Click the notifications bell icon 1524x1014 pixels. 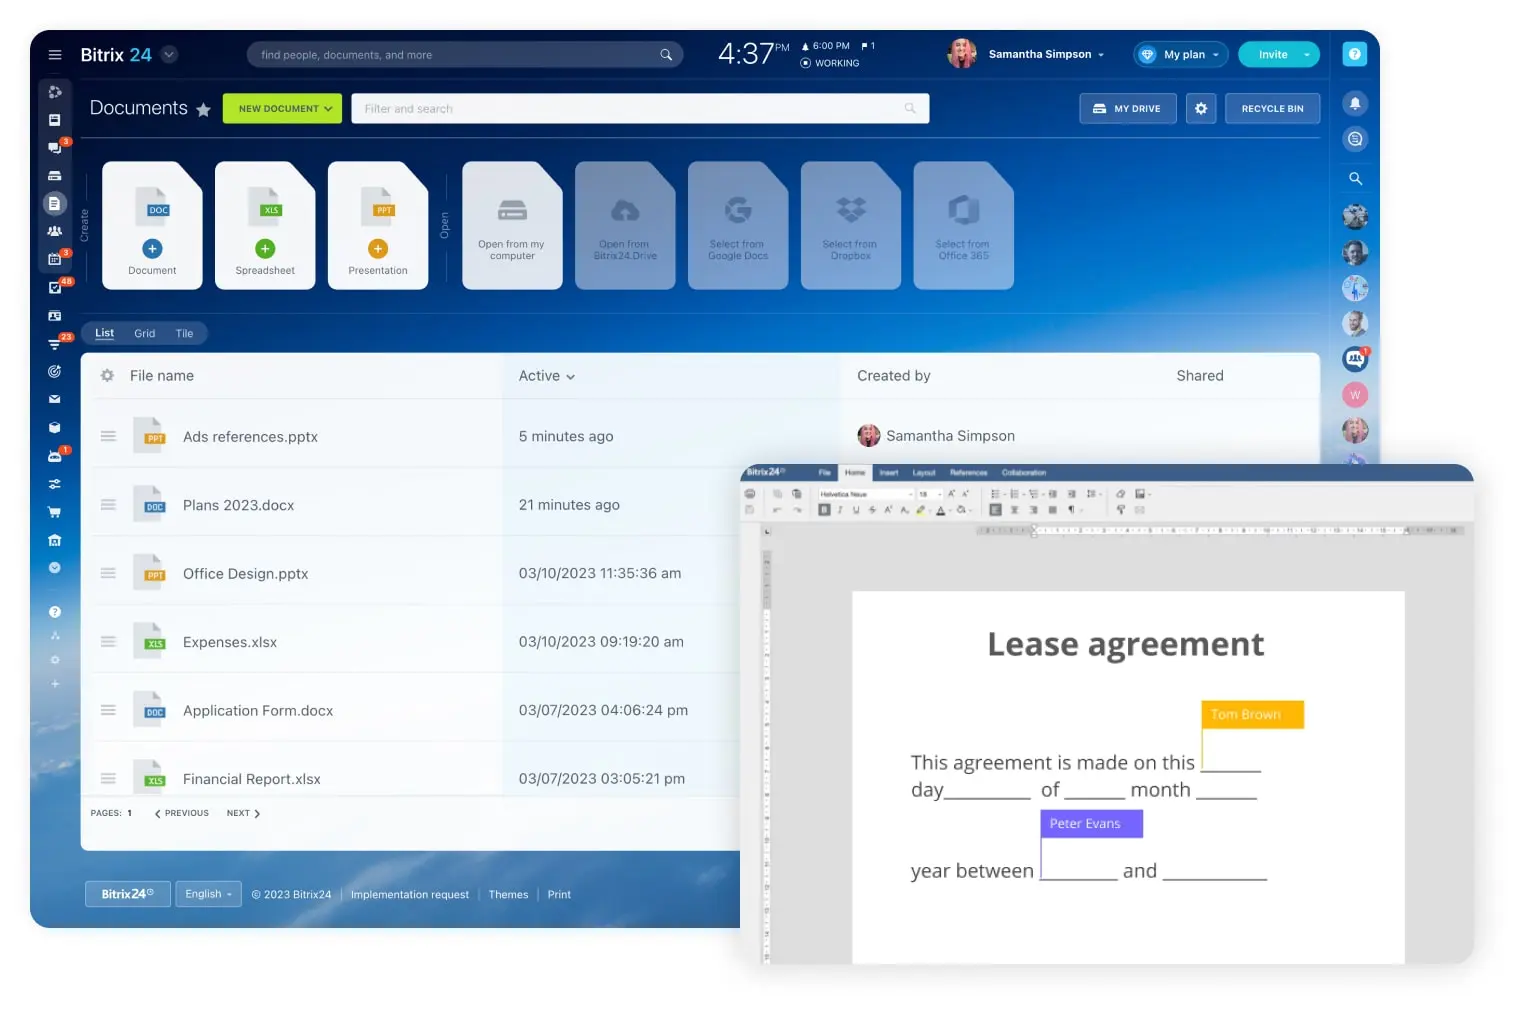point(1355,104)
